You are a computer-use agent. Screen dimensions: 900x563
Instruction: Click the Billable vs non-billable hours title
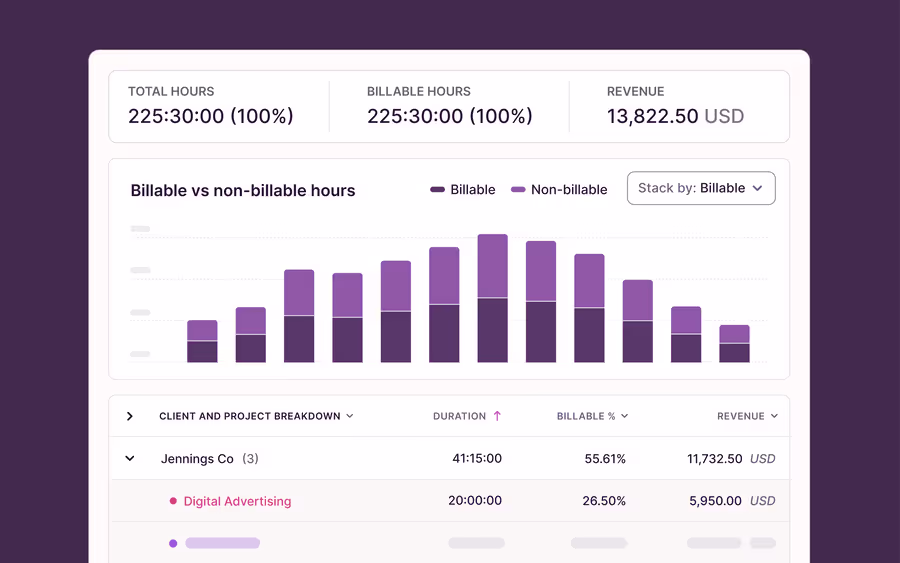point(243,191)
